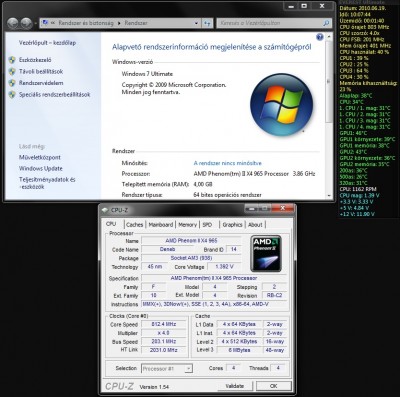Click the Brand ID value 14

pos(233,249)
